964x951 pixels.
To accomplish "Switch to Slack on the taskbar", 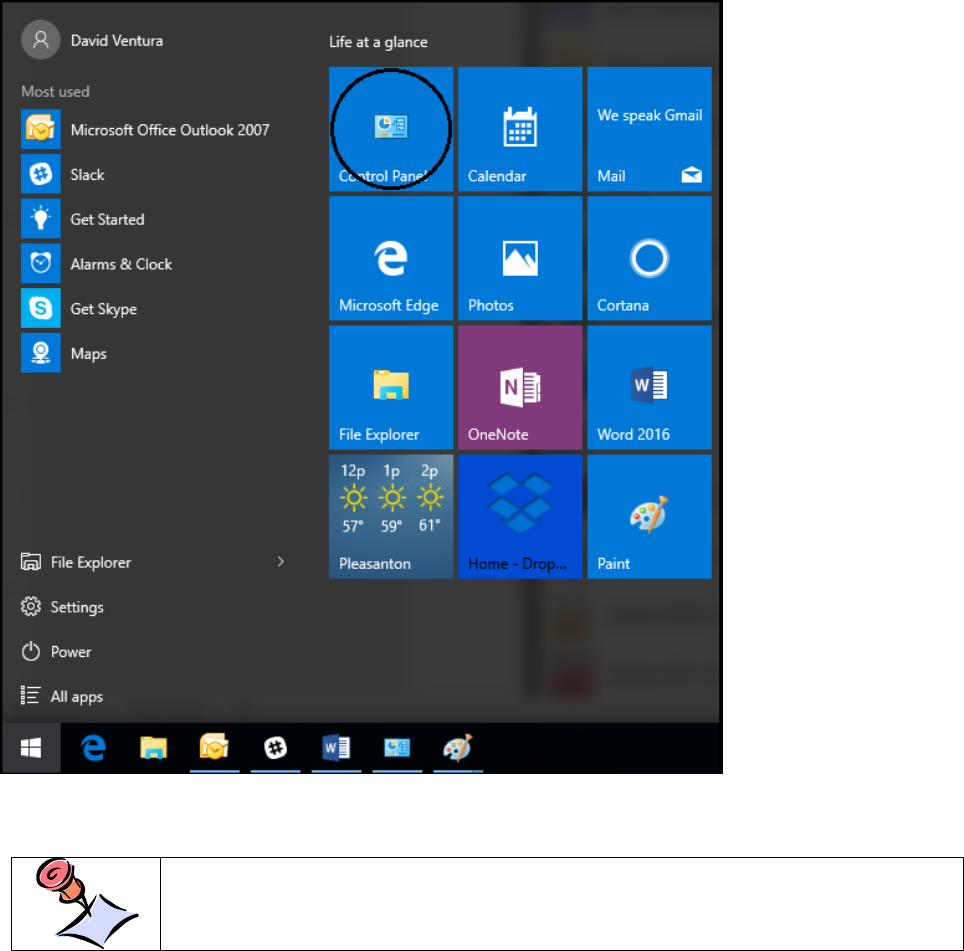I will (x=275, y=748).
